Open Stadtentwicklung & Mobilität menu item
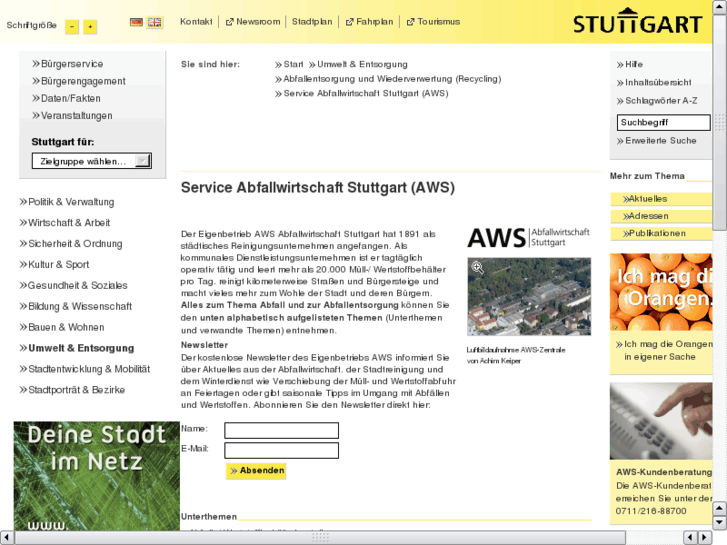This screenshot has height=545, width=727. [85, 369]
